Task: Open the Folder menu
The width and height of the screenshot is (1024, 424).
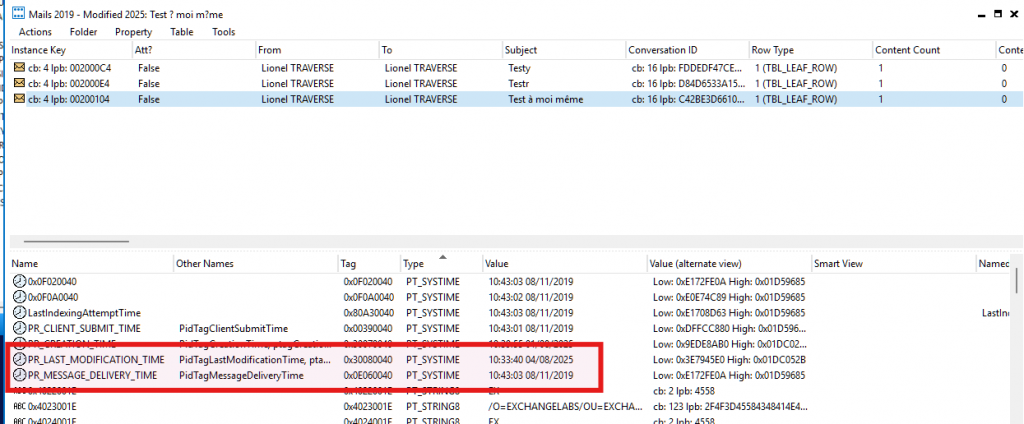Action: [x=83, y=32]
